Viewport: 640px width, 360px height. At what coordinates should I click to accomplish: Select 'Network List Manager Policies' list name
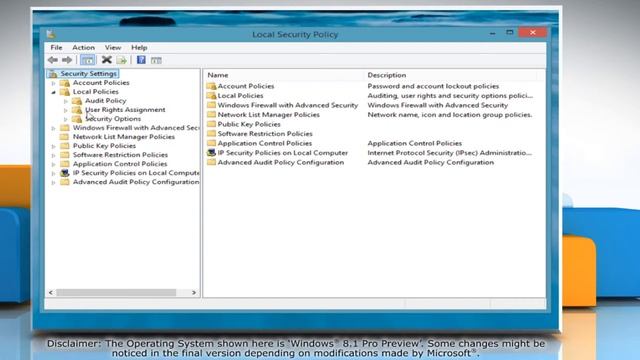pos(269,115)
